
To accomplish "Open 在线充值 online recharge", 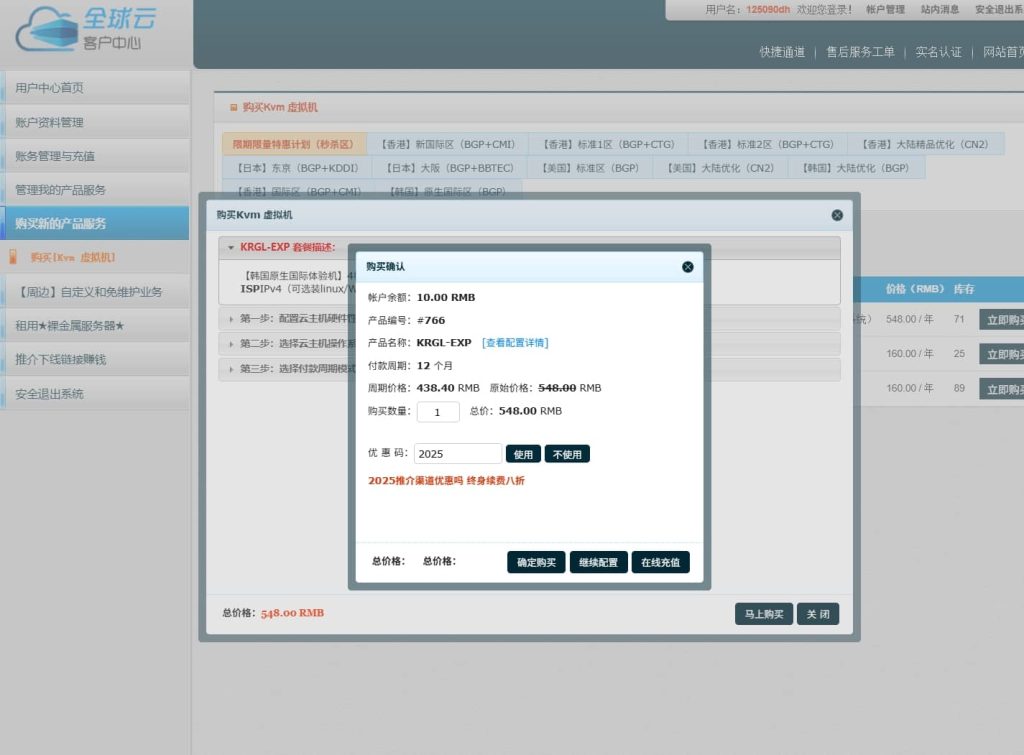I will click(660, 562).
